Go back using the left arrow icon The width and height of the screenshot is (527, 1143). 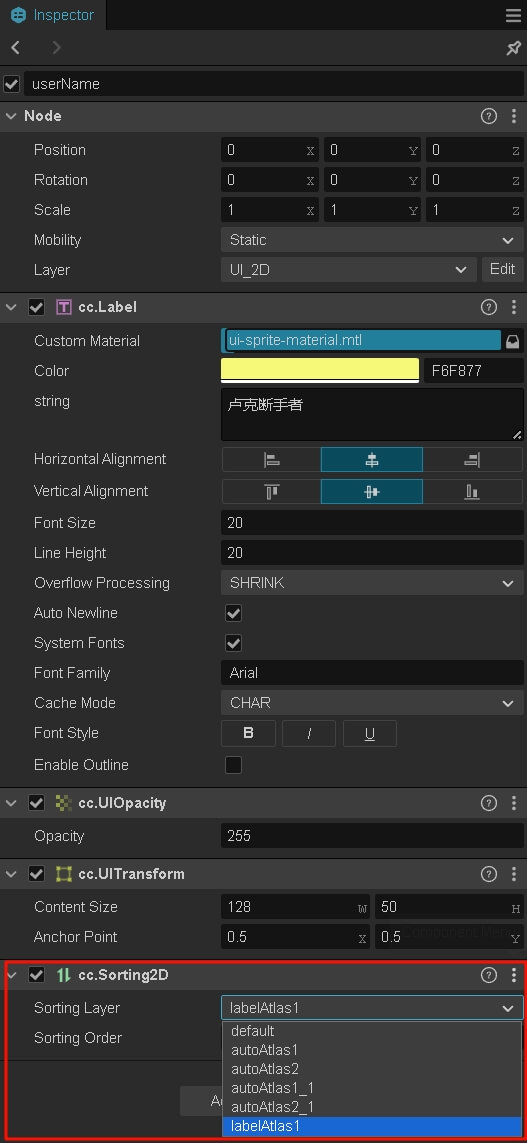(15, 48)
